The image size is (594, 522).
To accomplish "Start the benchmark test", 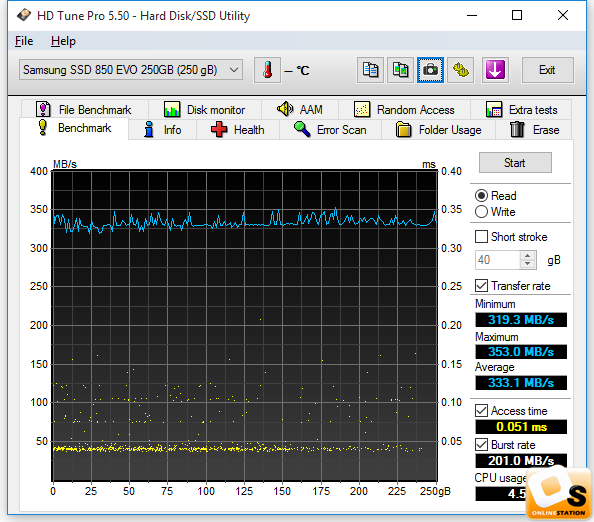I will point(515,163).
